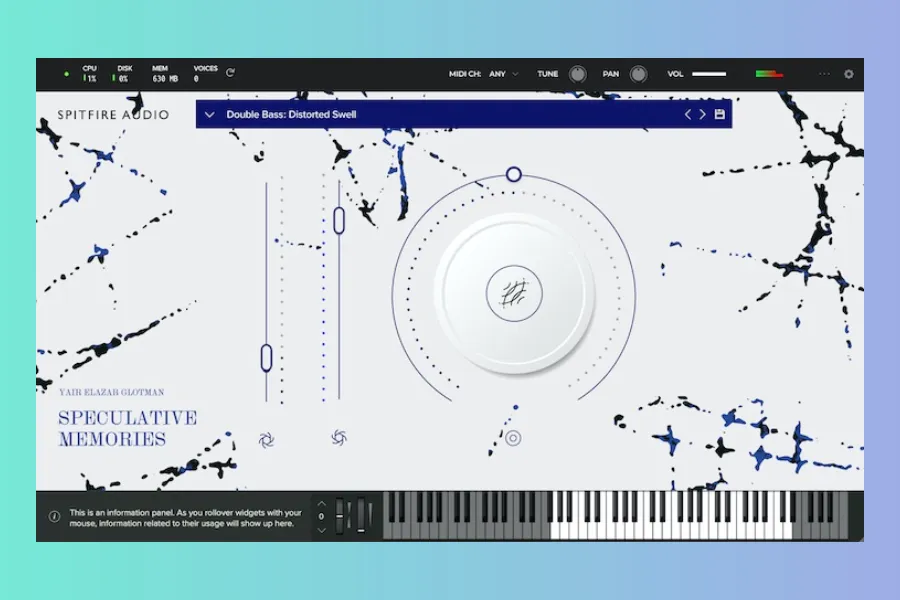Click the TUNE knob

(x=578, y=74)
